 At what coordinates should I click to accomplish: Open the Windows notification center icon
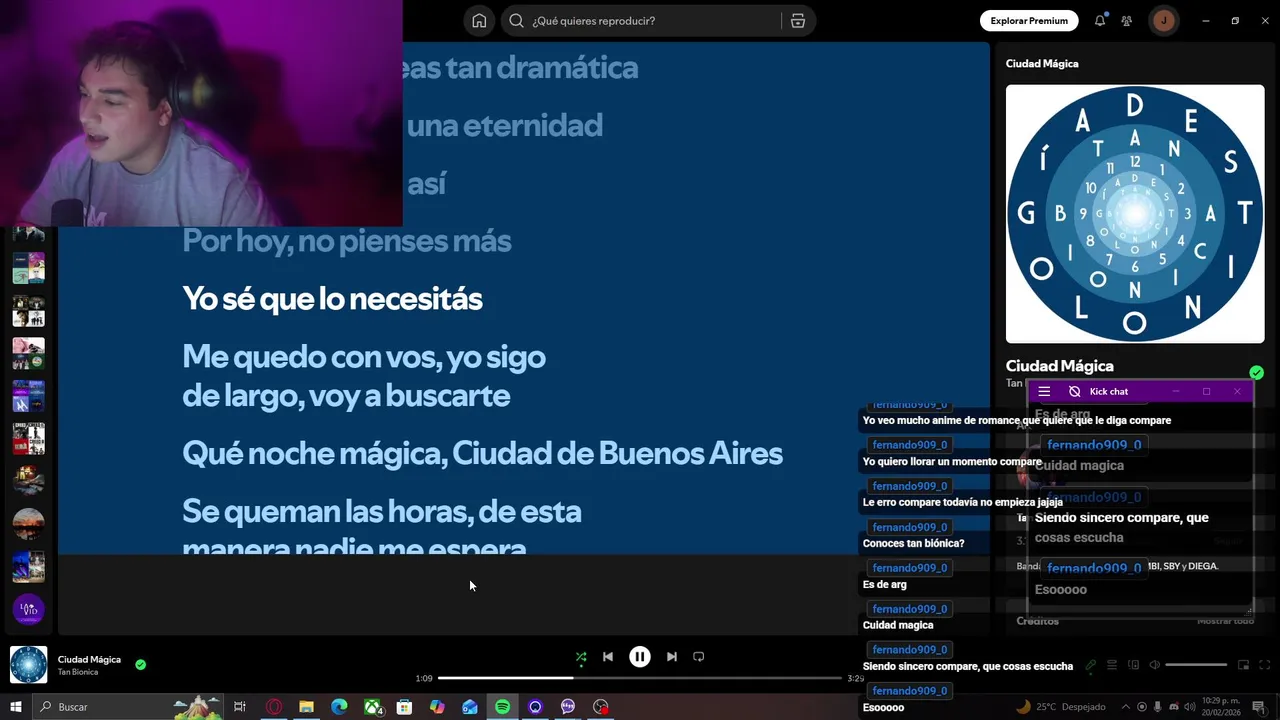(1259, 707)
